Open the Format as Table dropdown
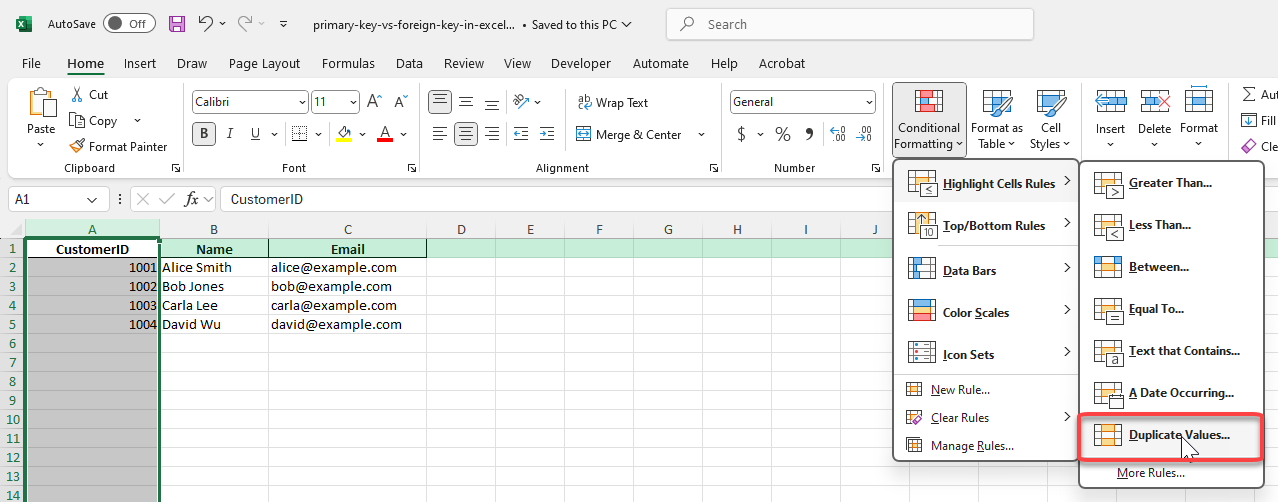 [x=996, y=121]
